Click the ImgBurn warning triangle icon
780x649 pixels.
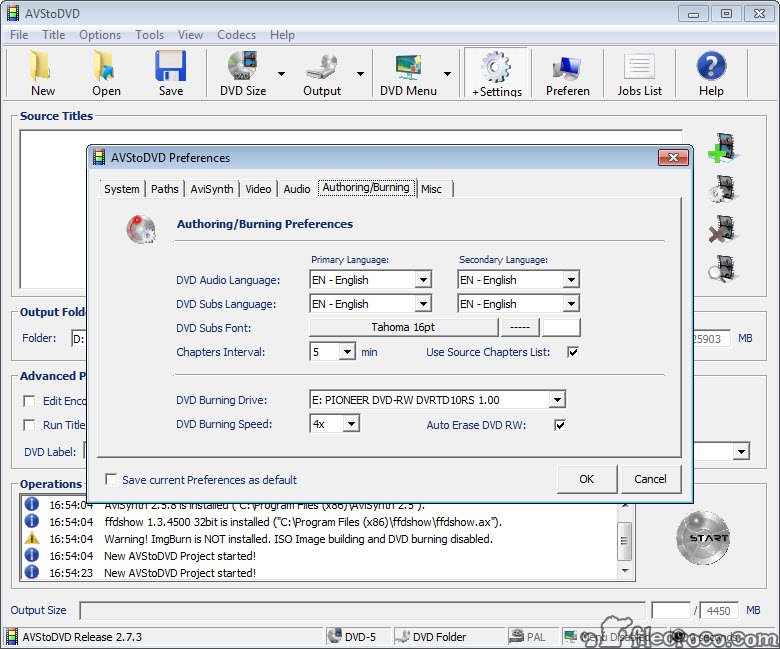(32, 539)
